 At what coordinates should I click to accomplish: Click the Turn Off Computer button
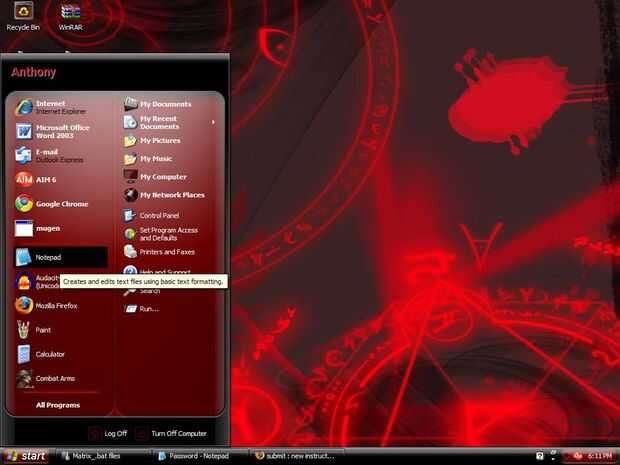[171, 433]
